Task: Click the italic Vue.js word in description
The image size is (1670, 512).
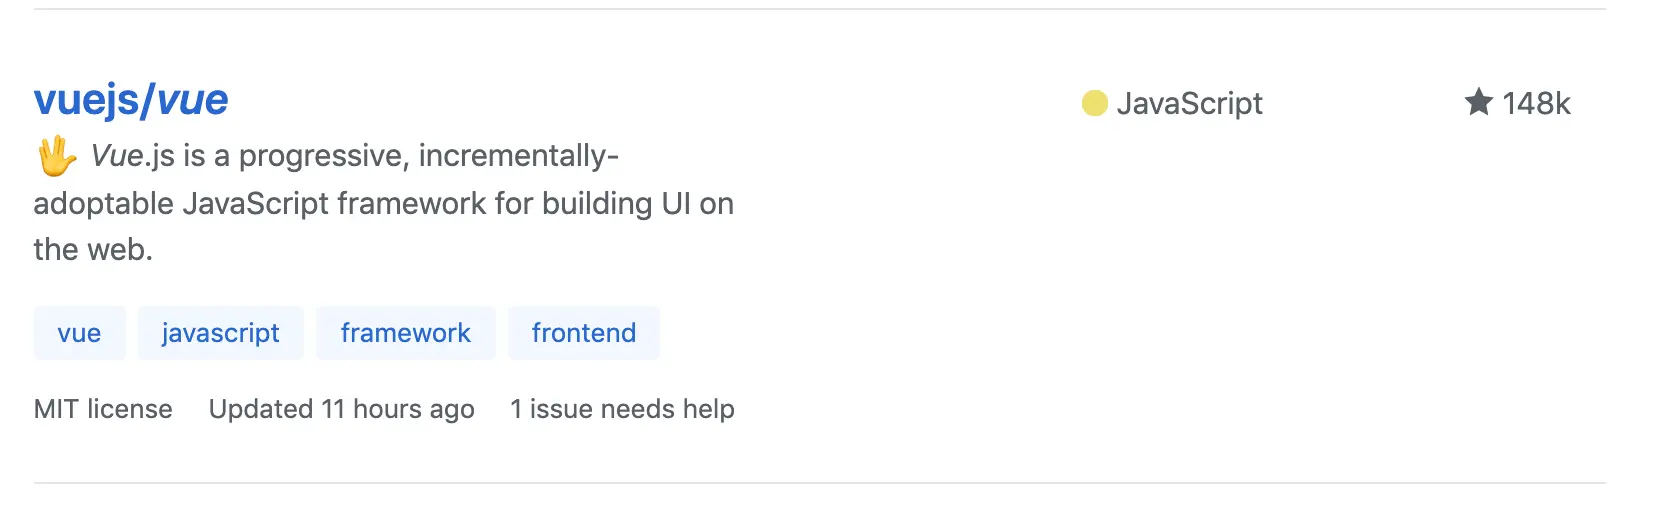Action: point(133,156)
